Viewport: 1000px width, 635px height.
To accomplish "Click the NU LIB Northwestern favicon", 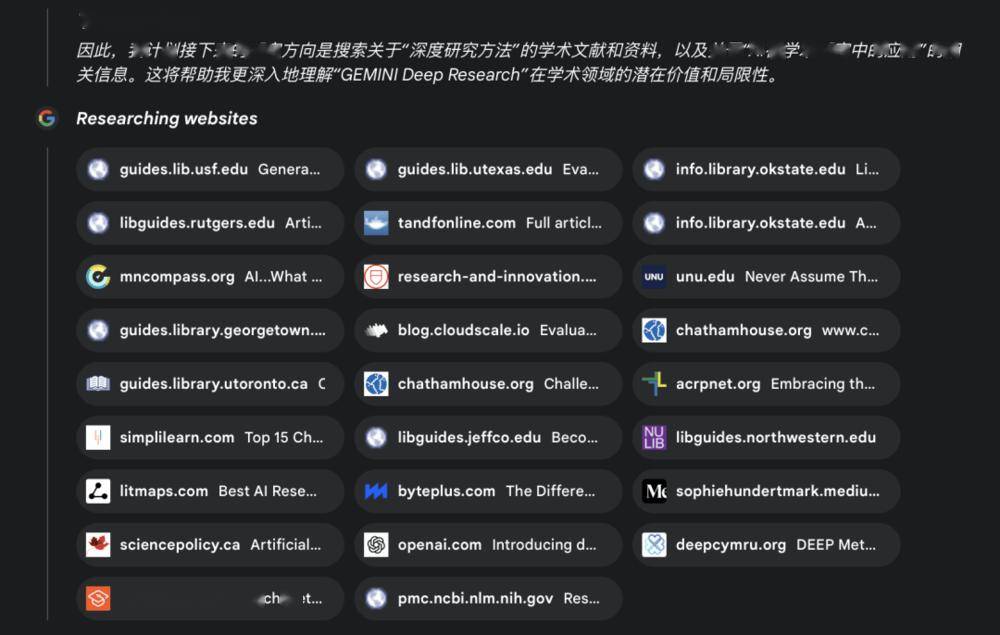I will click(x=654, y=437).
